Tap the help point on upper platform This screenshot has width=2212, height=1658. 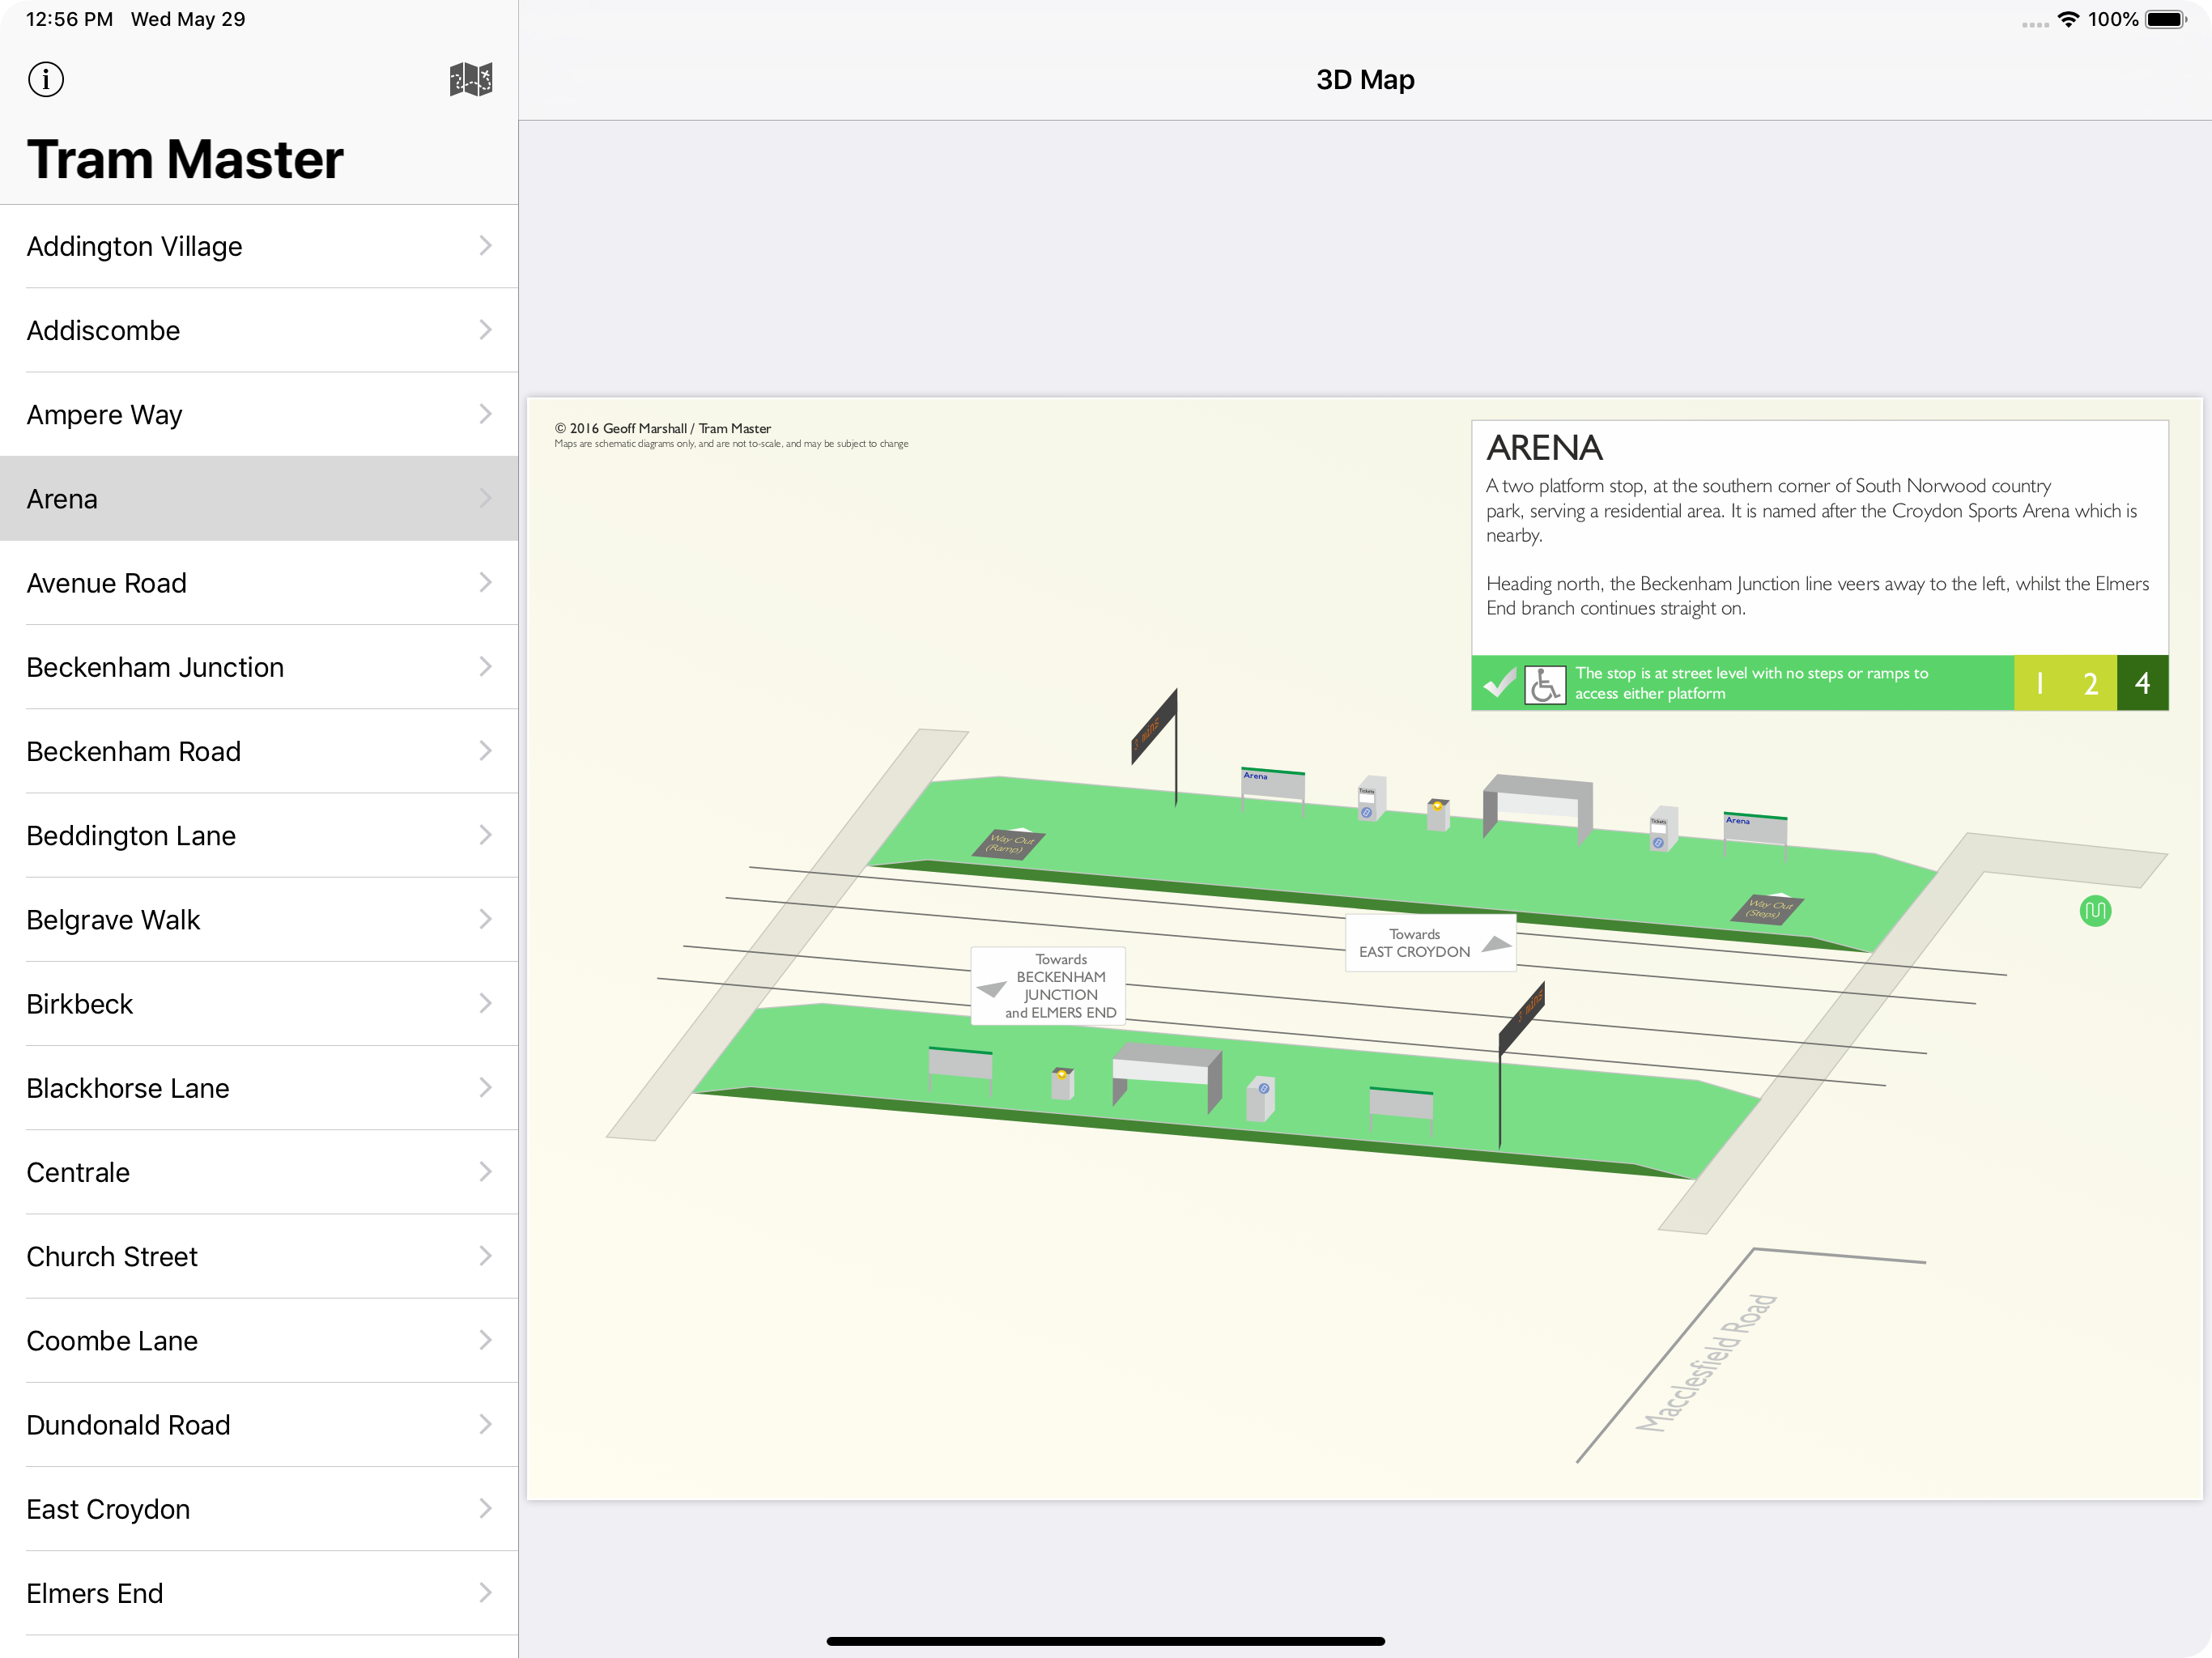[x=1438, y=814]
